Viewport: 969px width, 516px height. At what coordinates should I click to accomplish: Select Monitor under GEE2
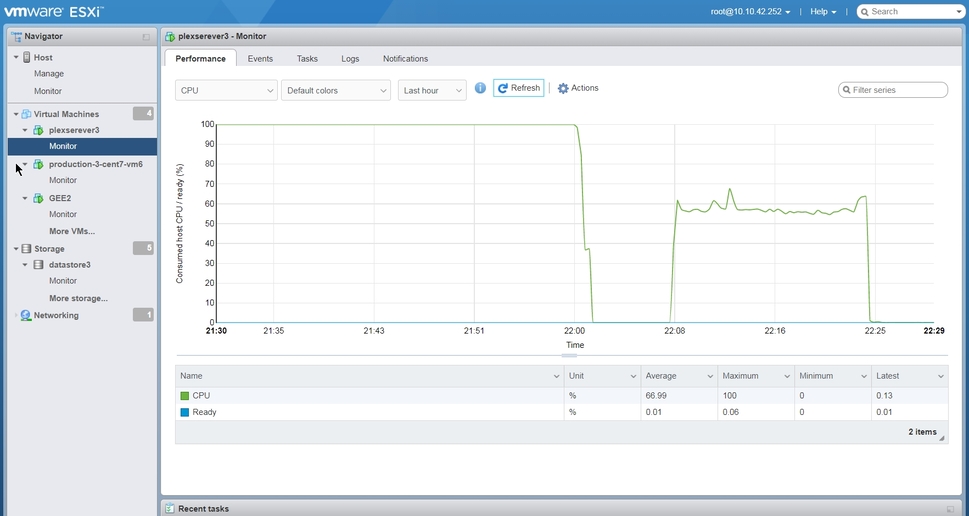coord(63,214)
